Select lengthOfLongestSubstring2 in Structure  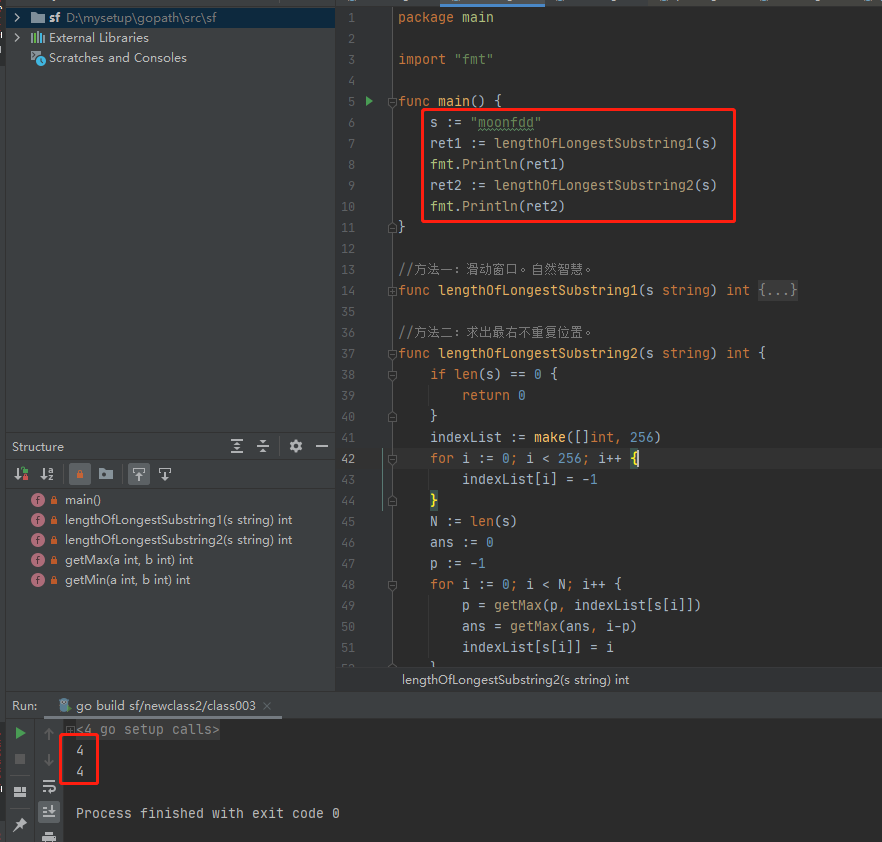pos(178,540)
